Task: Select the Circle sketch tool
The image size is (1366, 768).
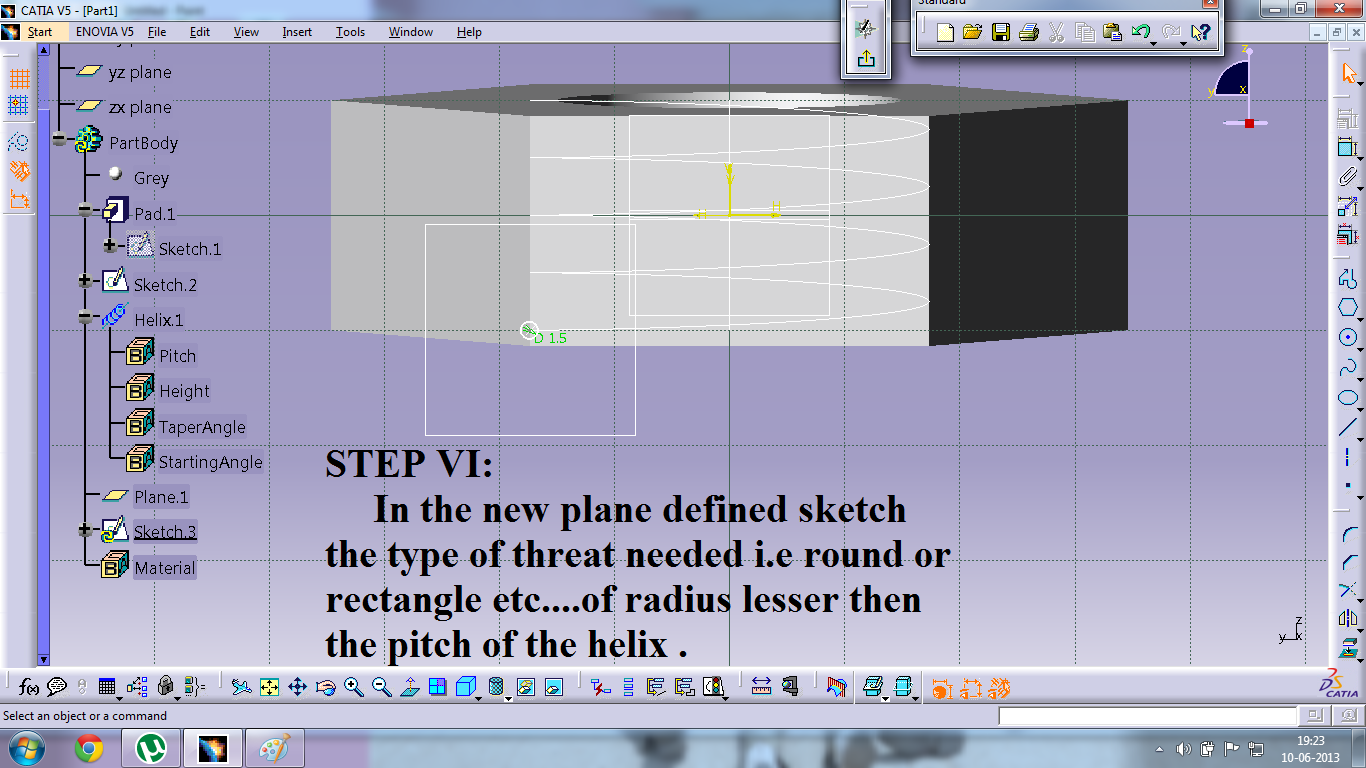Action: click(1348, 337)
